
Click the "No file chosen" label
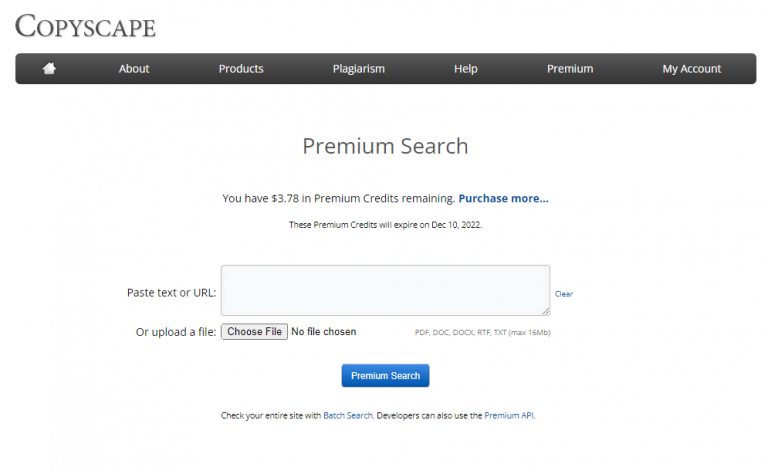click(x=324, y=332)
